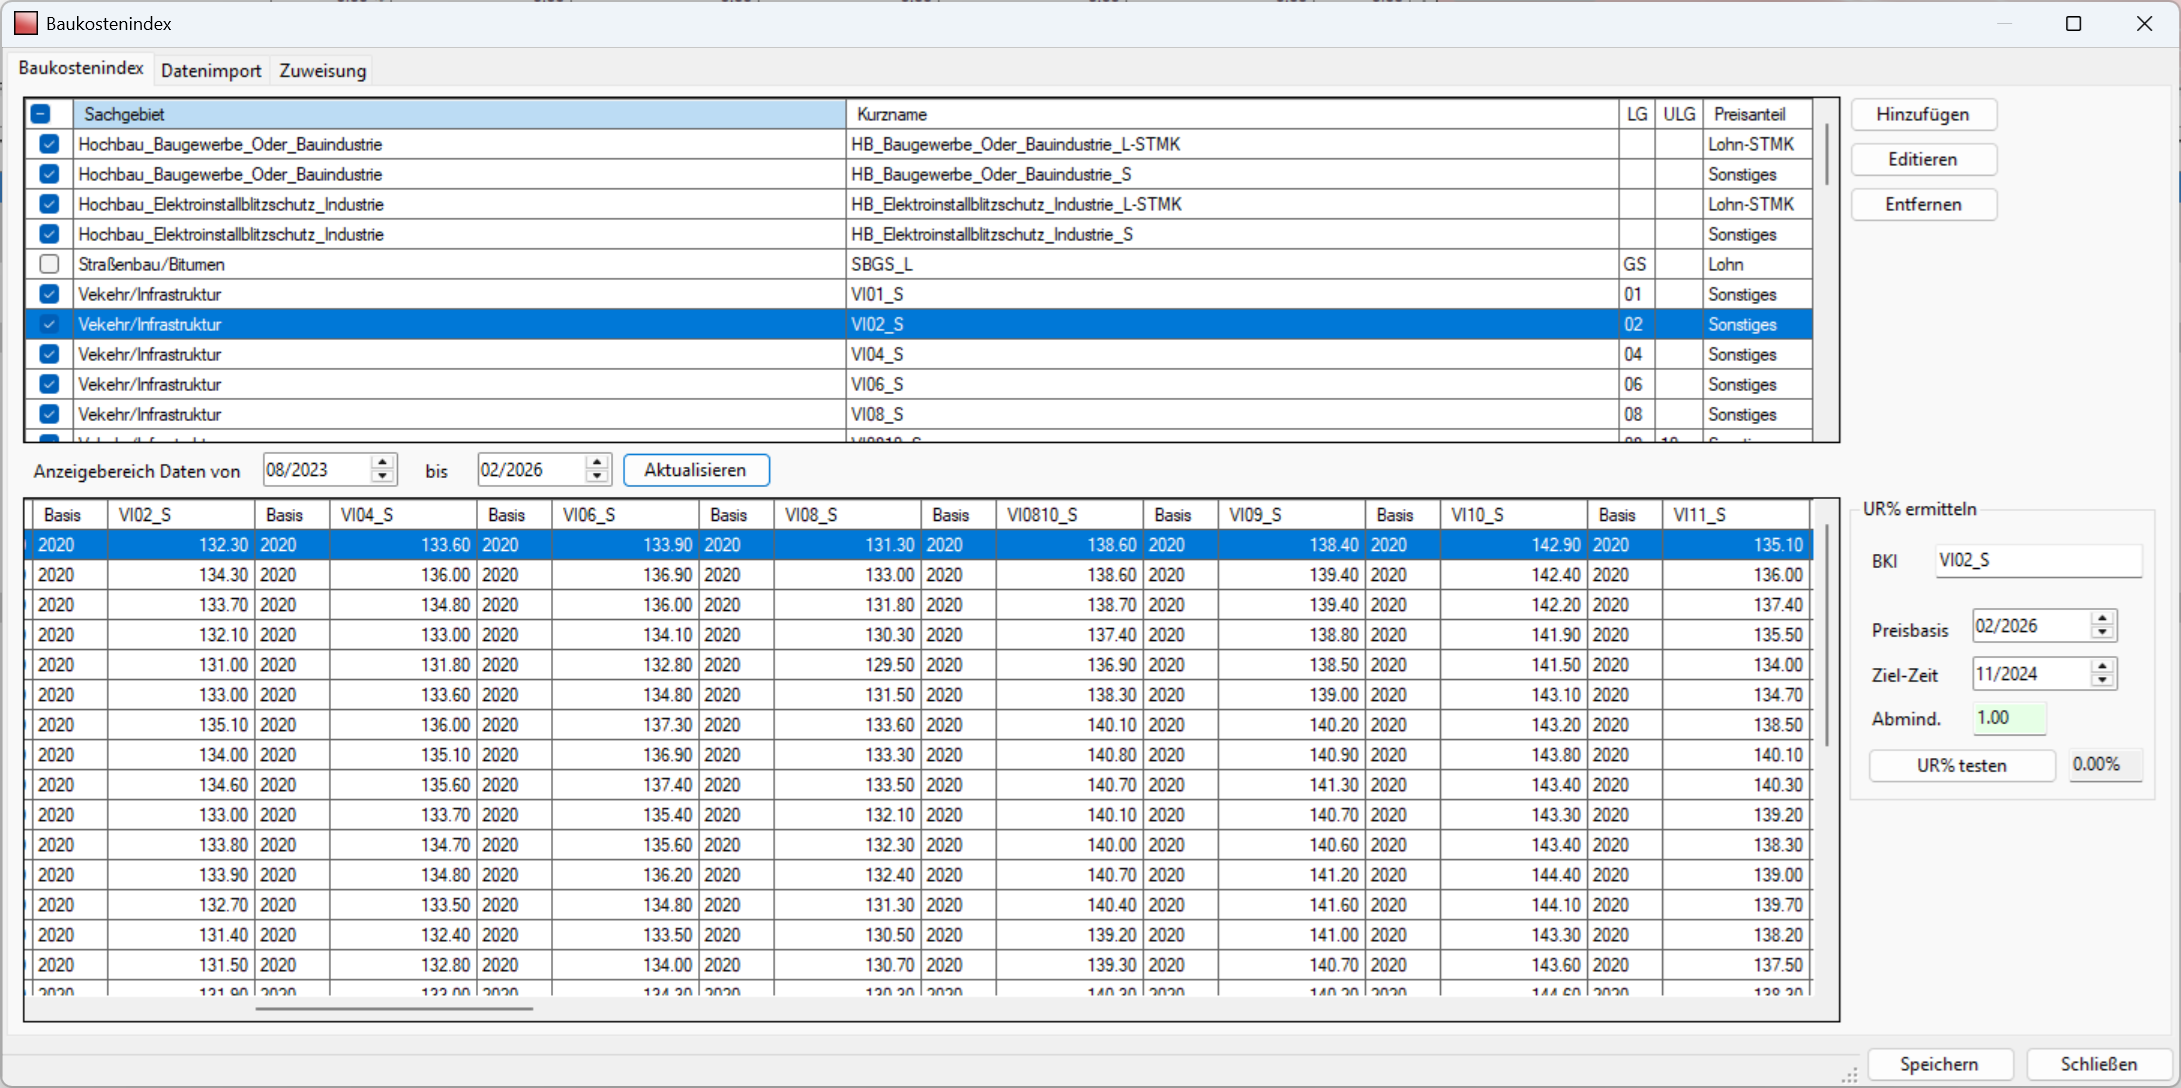Viewport: 2181px width, 1088px height.
Task: Decrease the end date 02/2026 with down arrow
Action: (597, 477)
